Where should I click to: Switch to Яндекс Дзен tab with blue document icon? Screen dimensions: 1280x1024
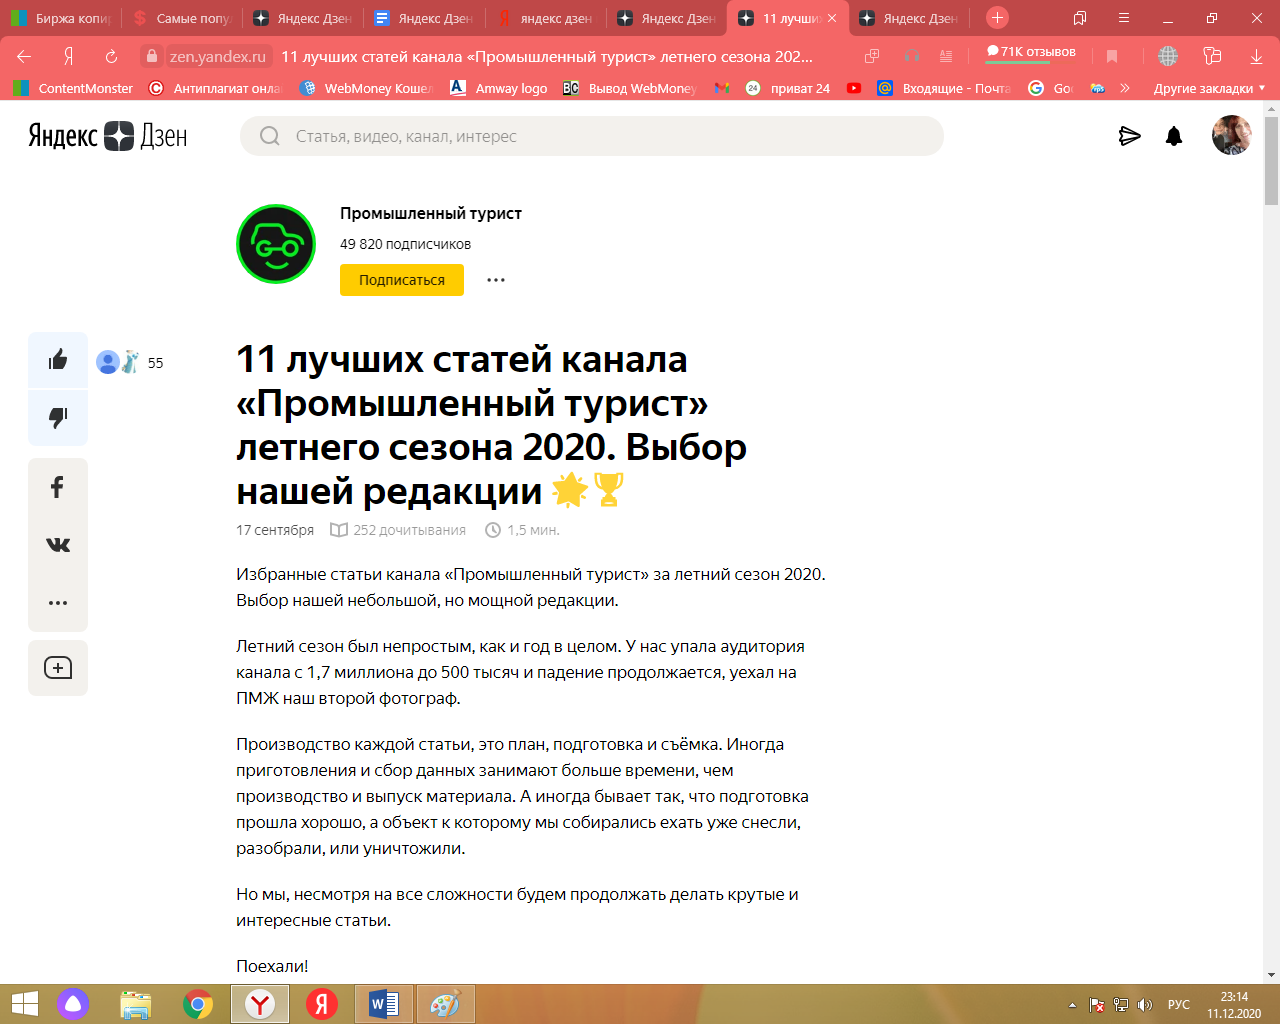point(425,18)
